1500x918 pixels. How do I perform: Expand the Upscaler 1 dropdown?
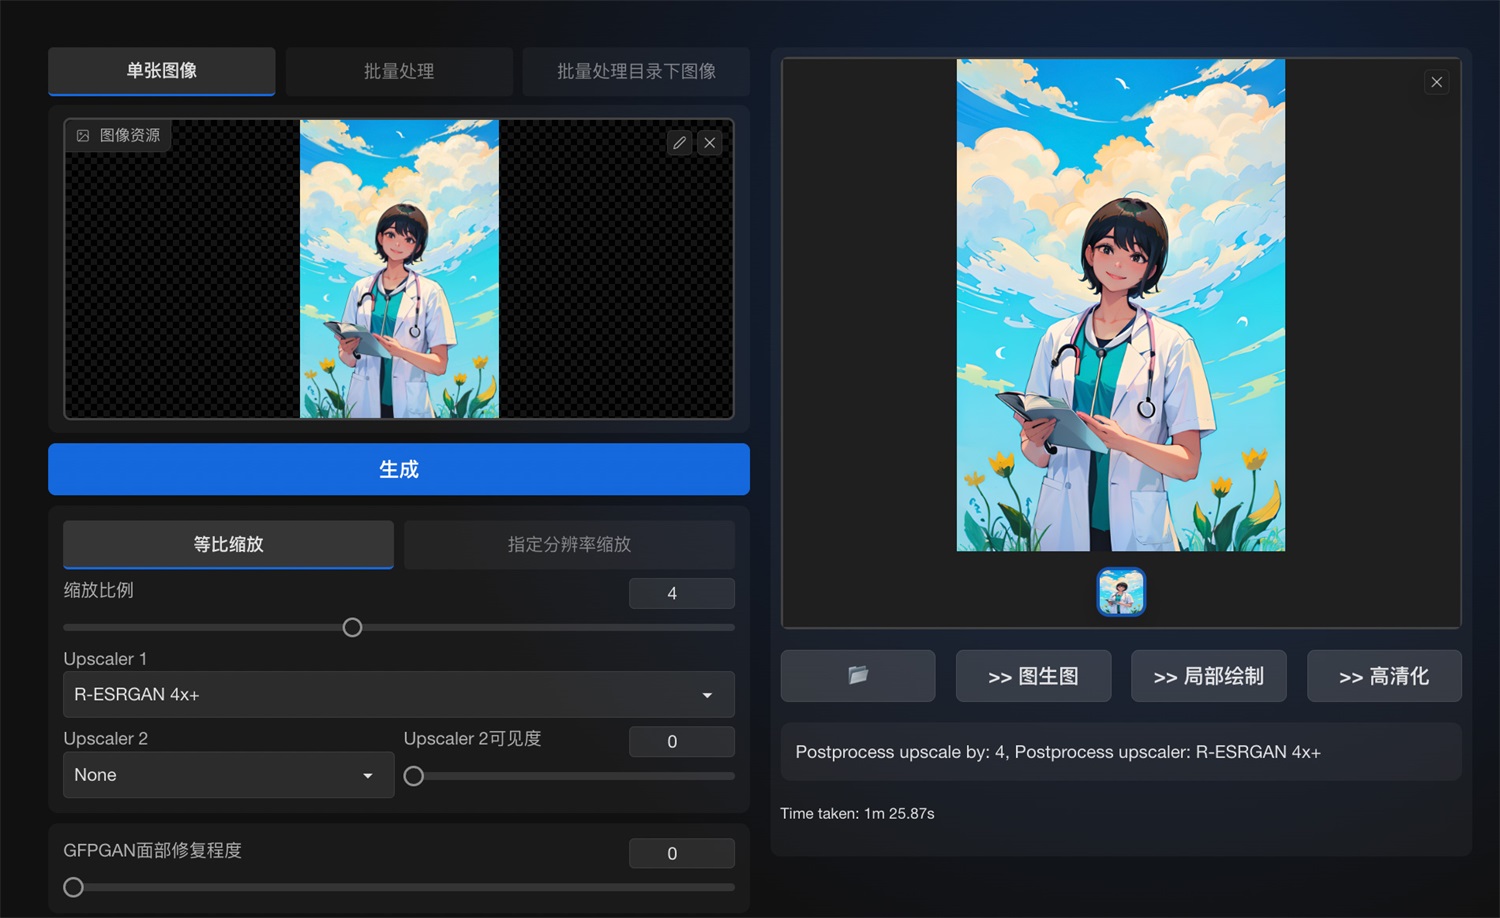398,694
